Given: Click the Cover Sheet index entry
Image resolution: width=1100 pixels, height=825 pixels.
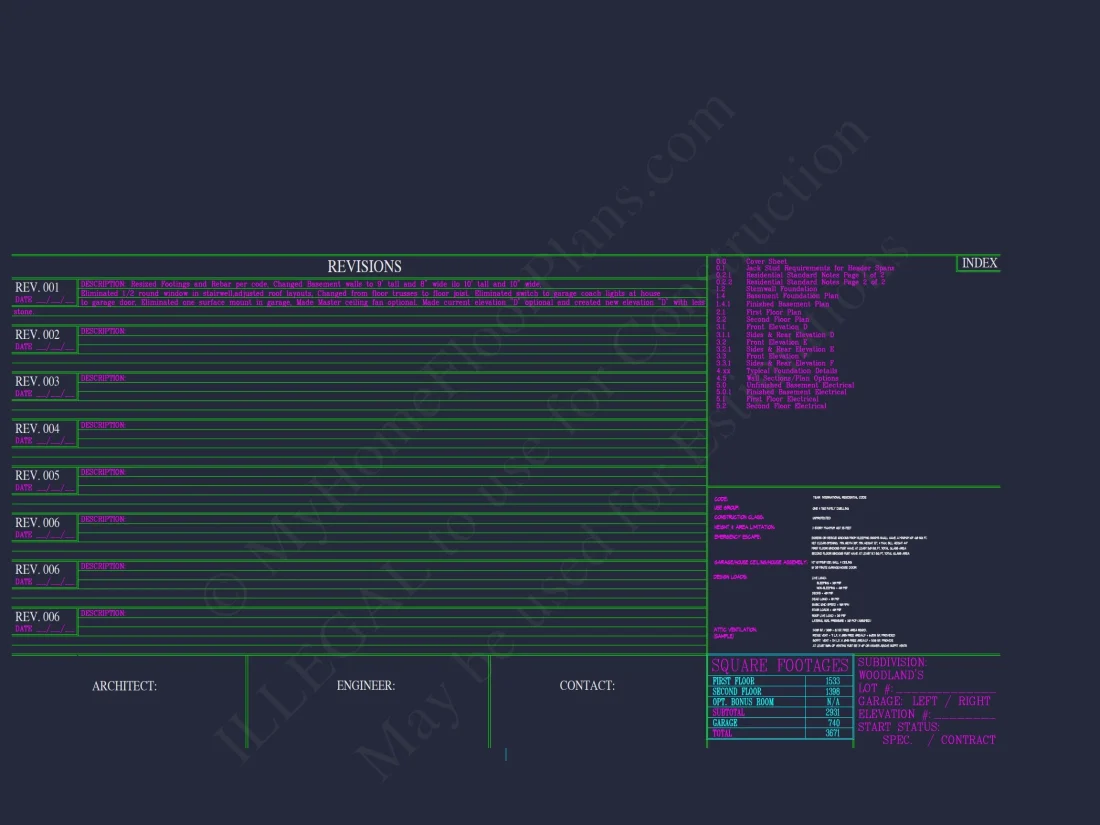Looking at the screenshot, I should 766,262.
